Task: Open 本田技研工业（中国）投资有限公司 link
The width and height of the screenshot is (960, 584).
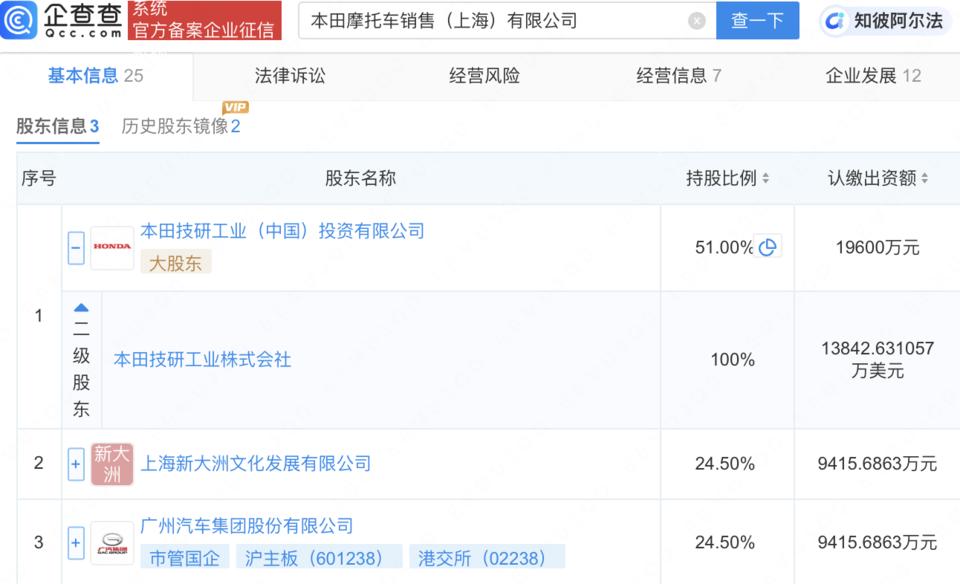Action: pyautogui.click(x=282, y=231)
